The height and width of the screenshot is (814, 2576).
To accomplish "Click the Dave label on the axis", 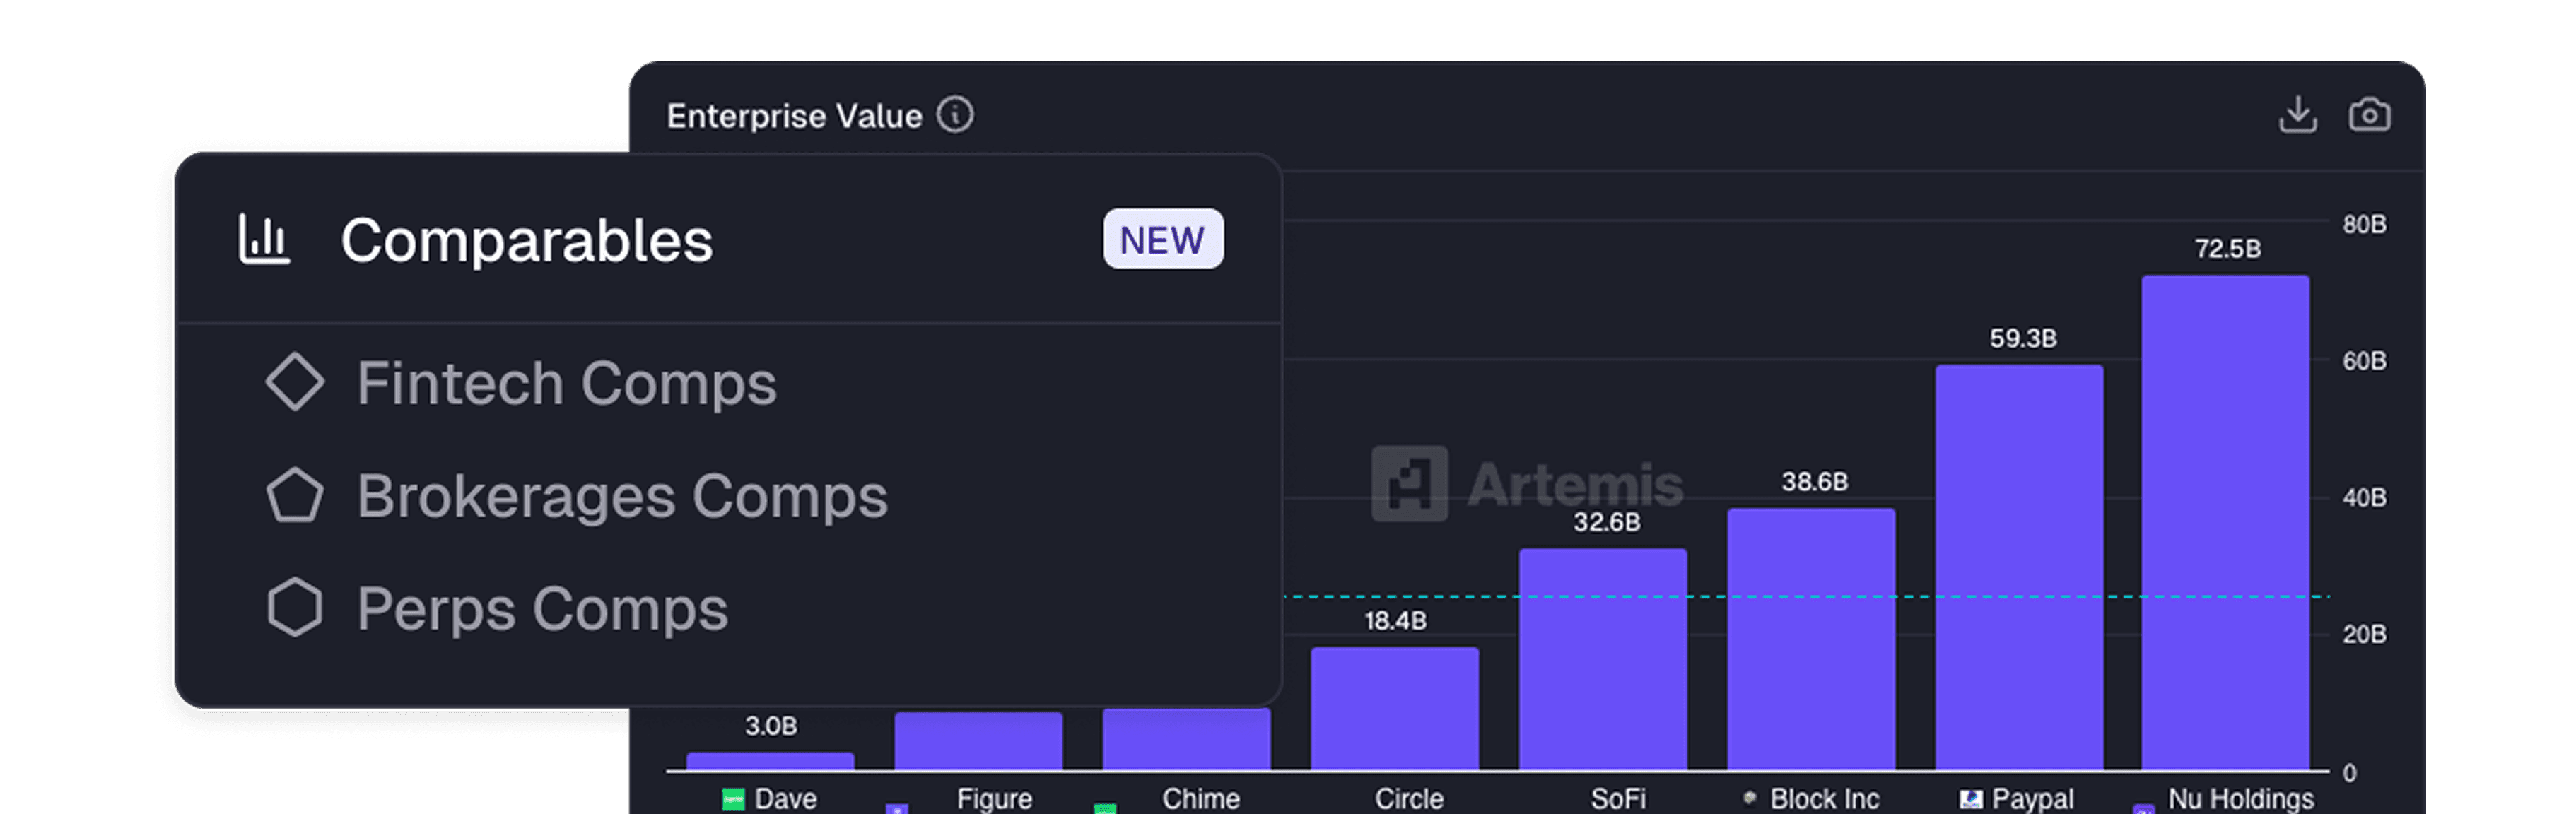I will point(785,798).
